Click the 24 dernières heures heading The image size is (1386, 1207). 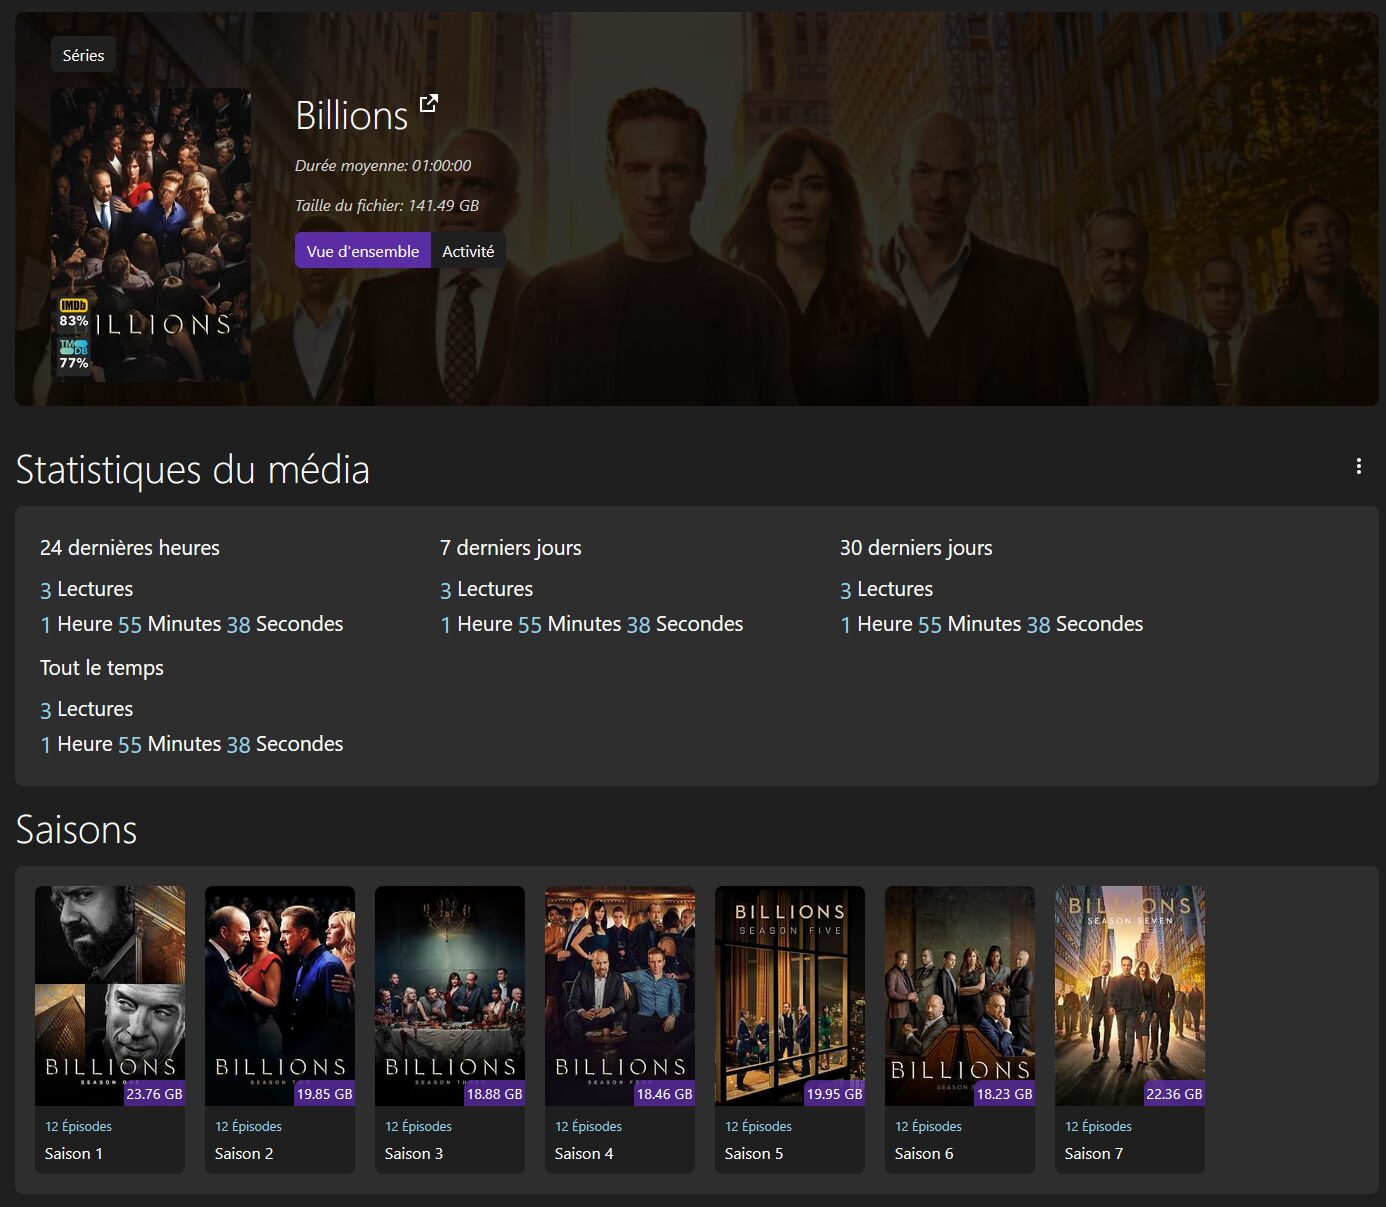click(x=130, y=548)
